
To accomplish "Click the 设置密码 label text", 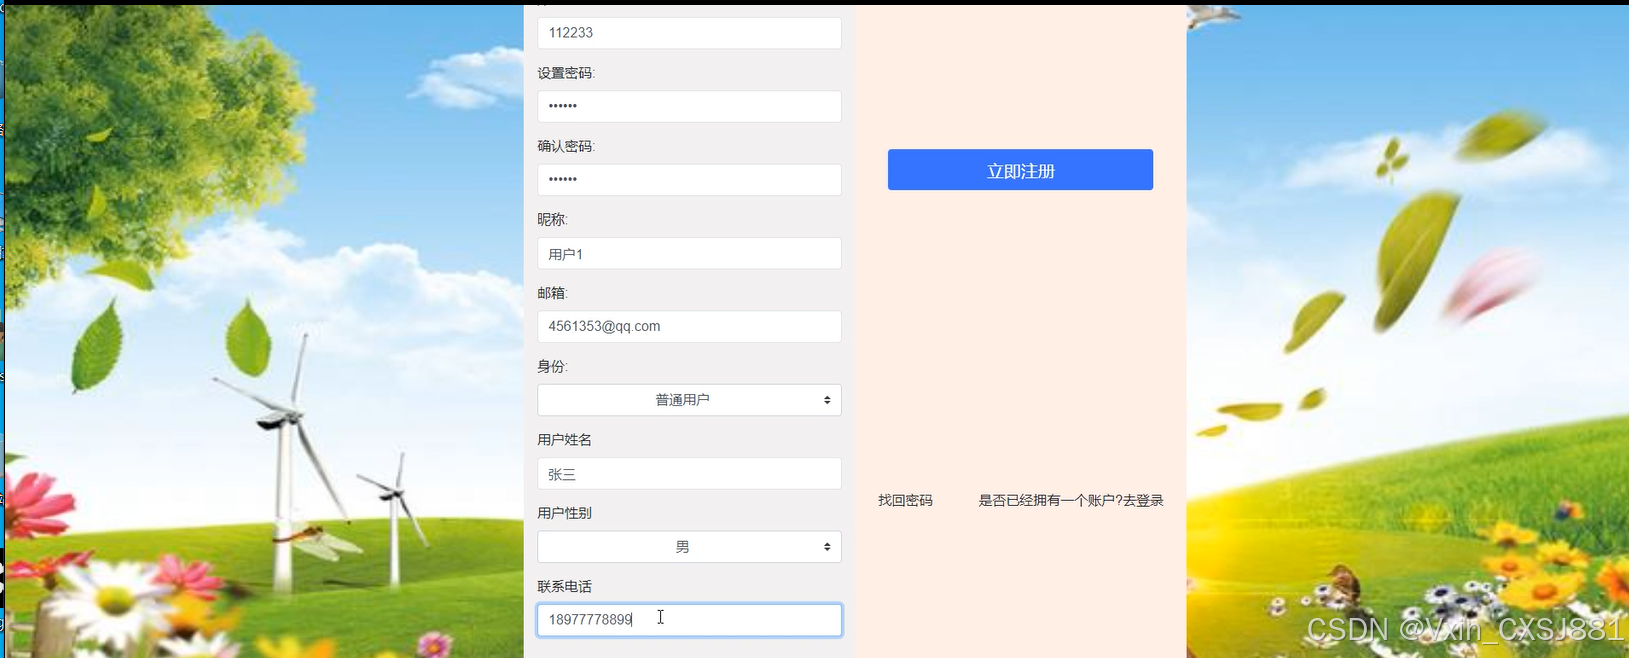I will point(566,73).
